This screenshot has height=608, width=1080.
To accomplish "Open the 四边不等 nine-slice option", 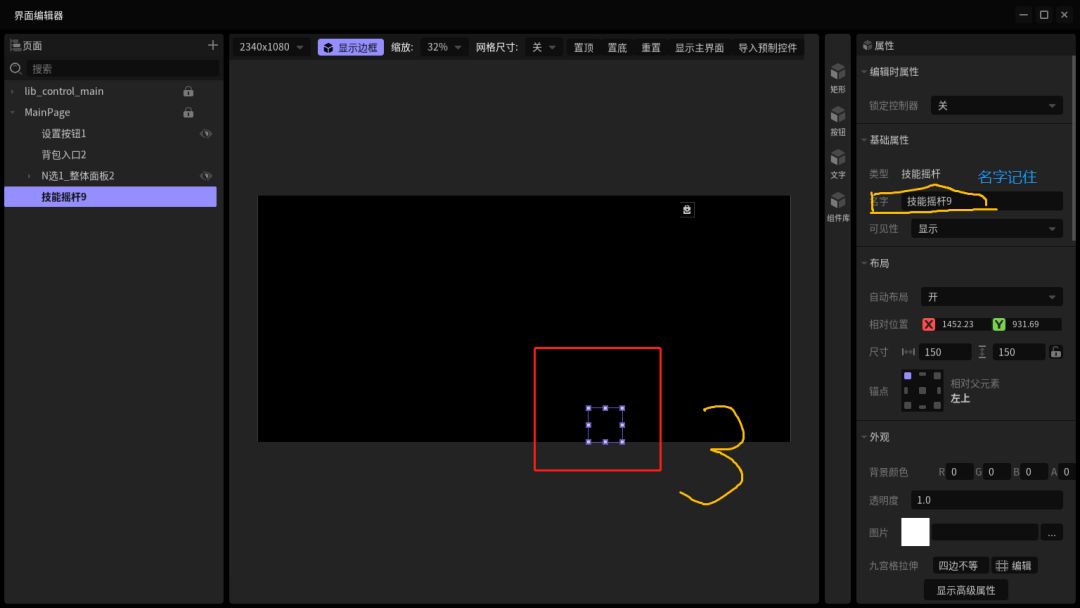I will click(x=960, y=565).
